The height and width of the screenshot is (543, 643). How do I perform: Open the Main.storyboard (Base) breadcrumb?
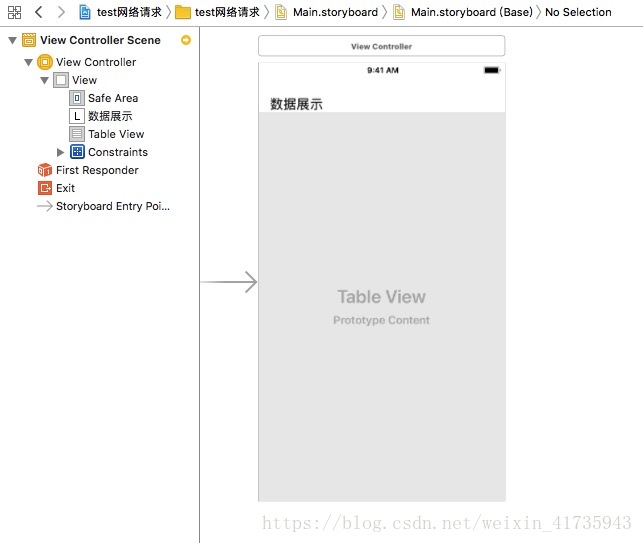click(472, 12)
